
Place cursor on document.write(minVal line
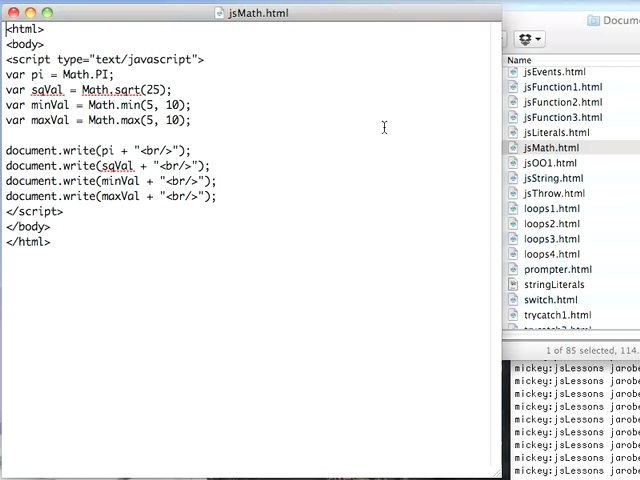(x=111, y=181)
